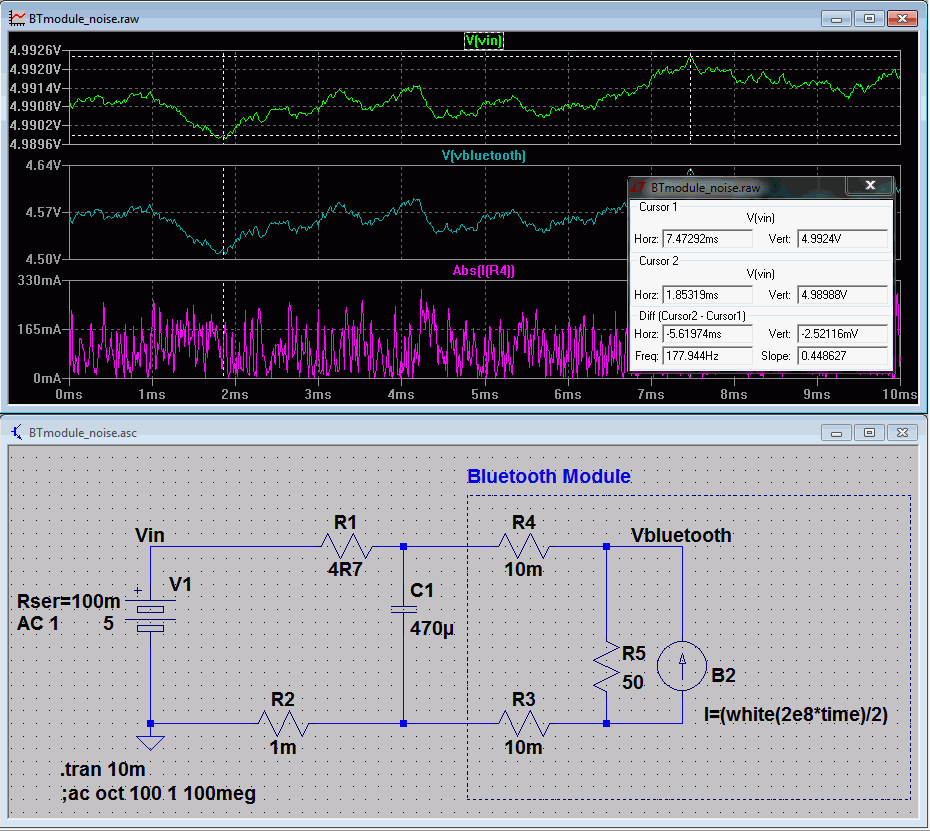Click the Cursor 2 Vert value field
Viewport: 930px width, 831px height.
(x=843, y=295)
